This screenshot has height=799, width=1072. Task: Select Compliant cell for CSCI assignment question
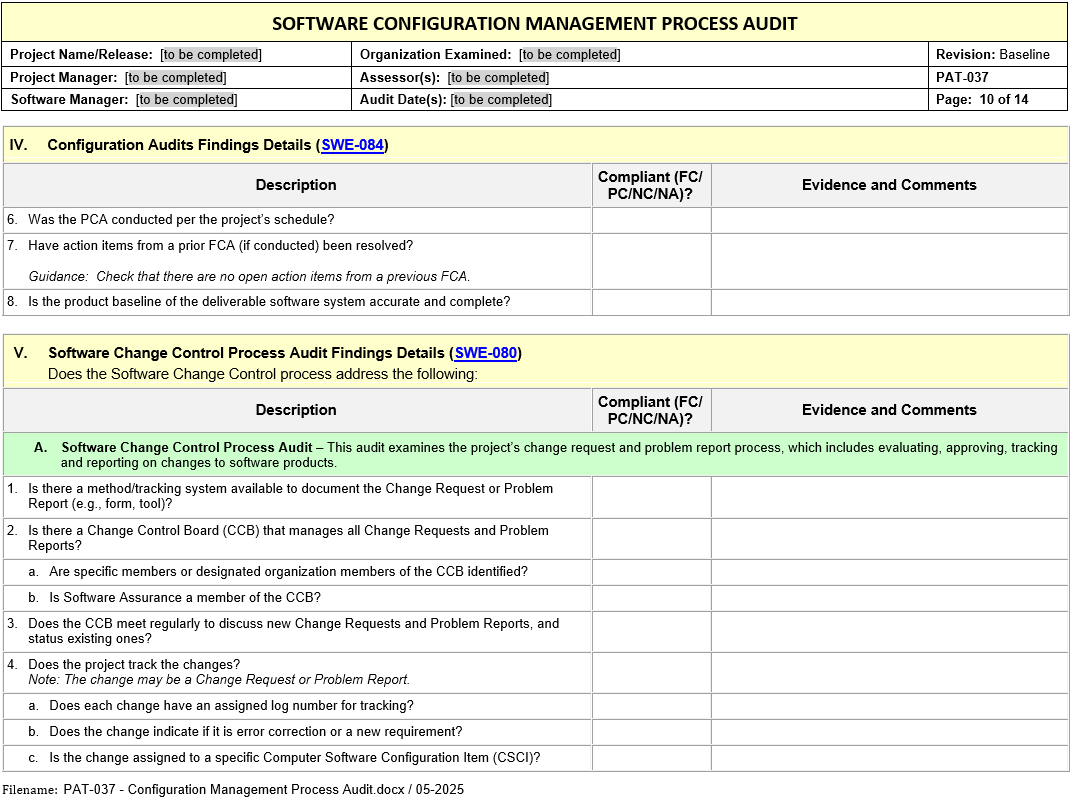(651, 758)
